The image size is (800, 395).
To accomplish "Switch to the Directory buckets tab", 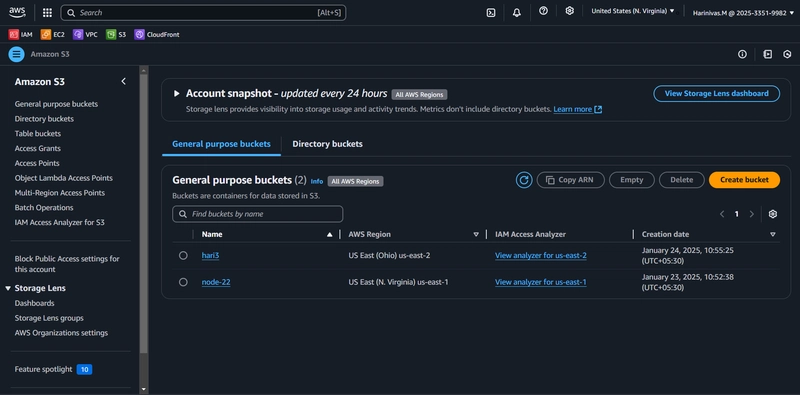I will [328, 144].
